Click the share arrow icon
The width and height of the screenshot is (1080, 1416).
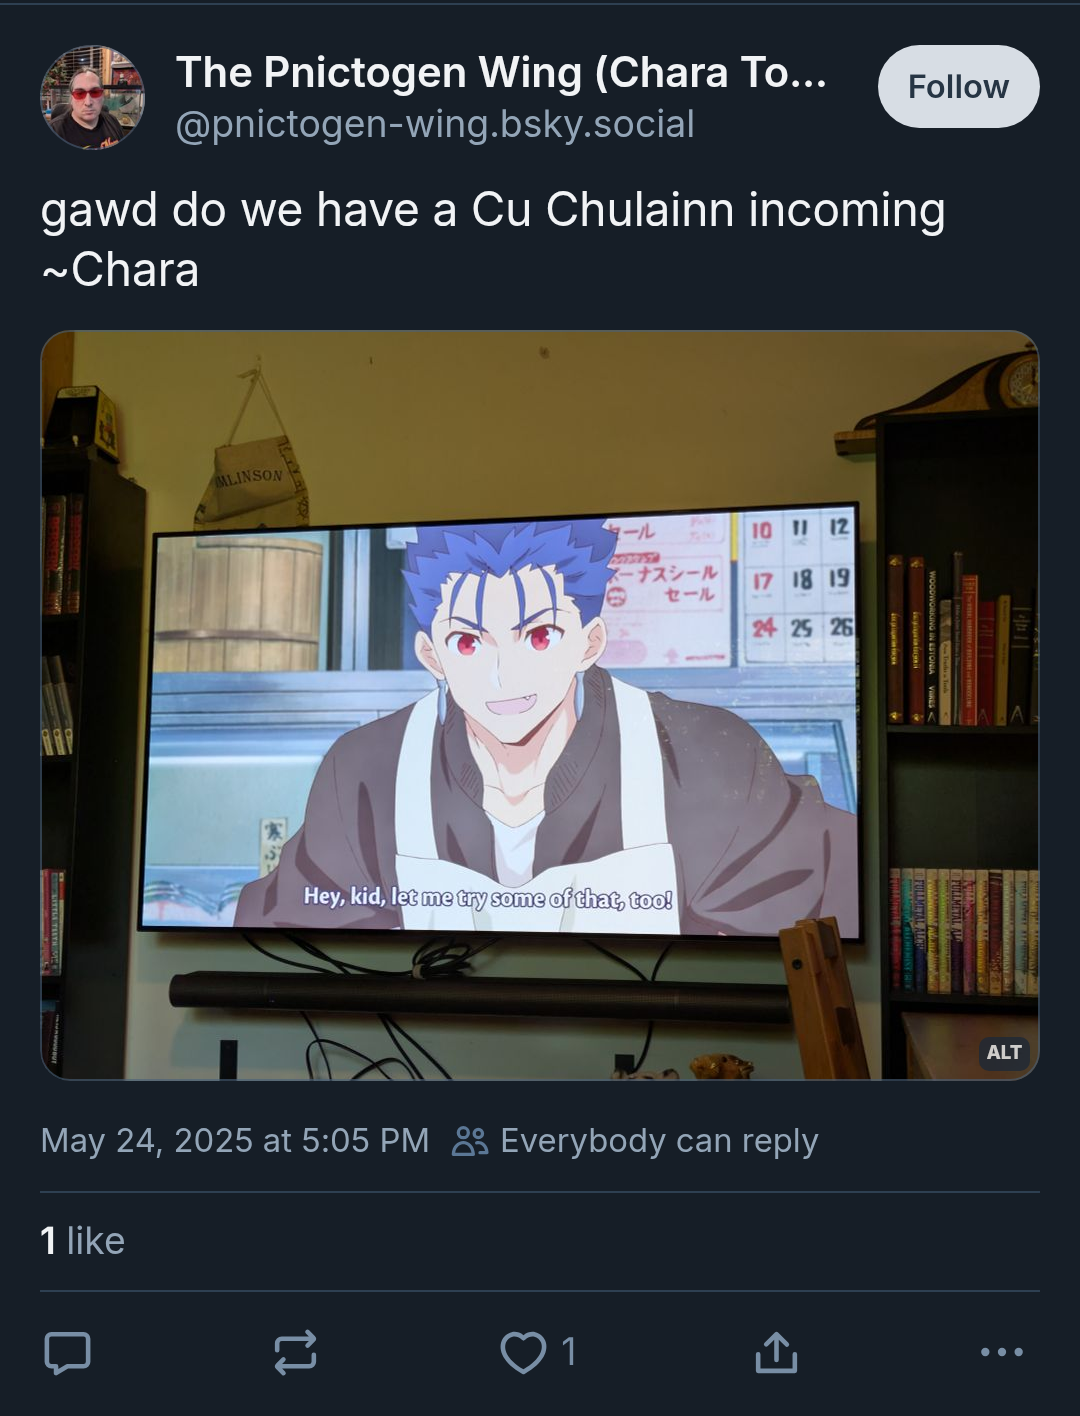point(775,1352)
